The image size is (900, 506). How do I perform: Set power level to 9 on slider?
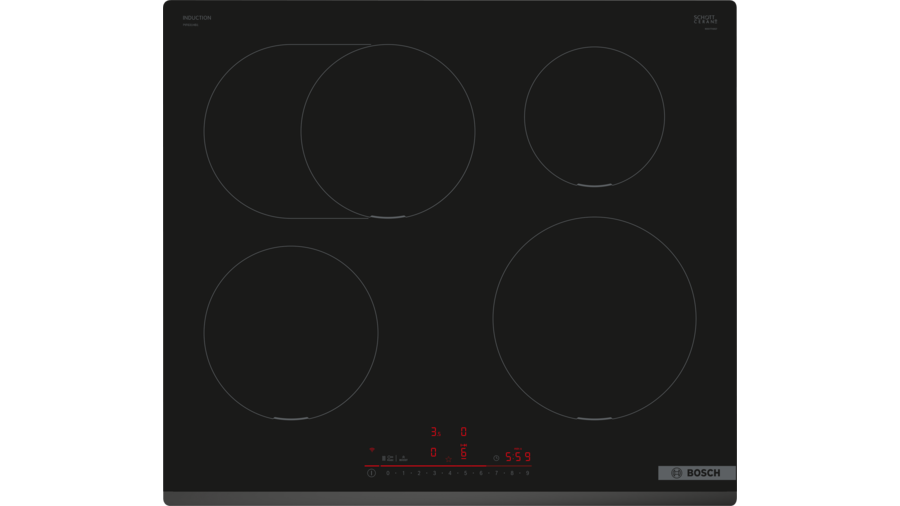click(527, 473)
